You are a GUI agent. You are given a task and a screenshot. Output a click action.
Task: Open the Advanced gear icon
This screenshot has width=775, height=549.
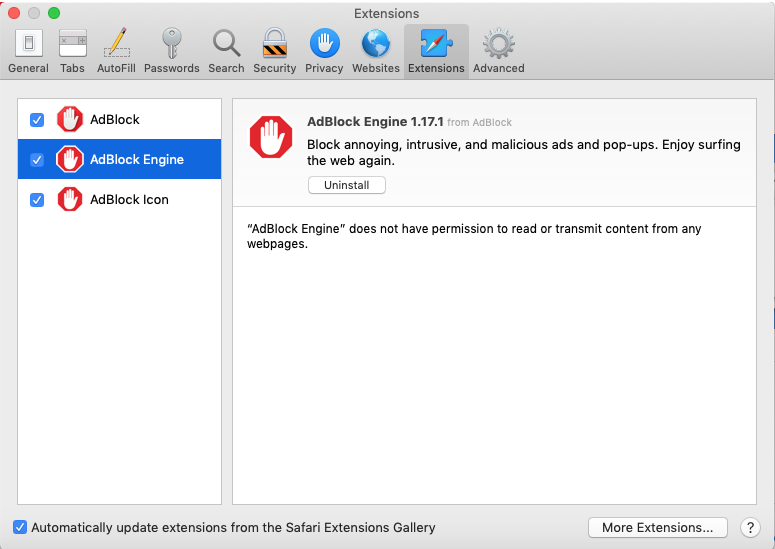(x=498, y=43)
